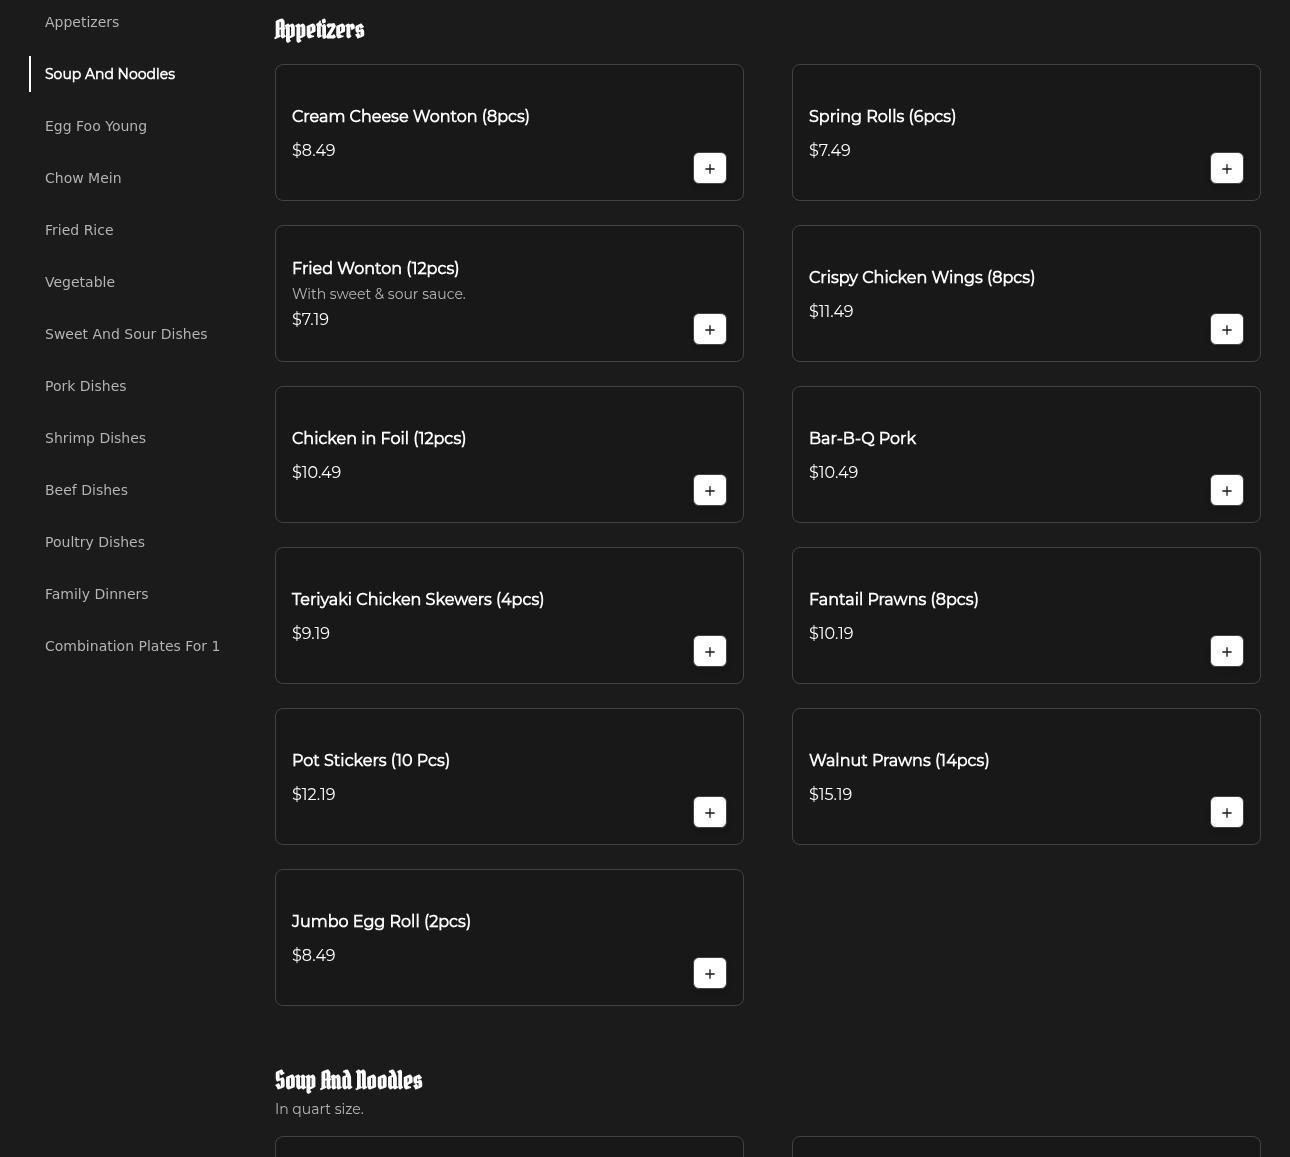Add Crispy Chicken Wings (8pcs) plus icon
Image resolution: width=1290 pixels, height=1157 pixels.
pyautogui.click(x=1227, y=329)
